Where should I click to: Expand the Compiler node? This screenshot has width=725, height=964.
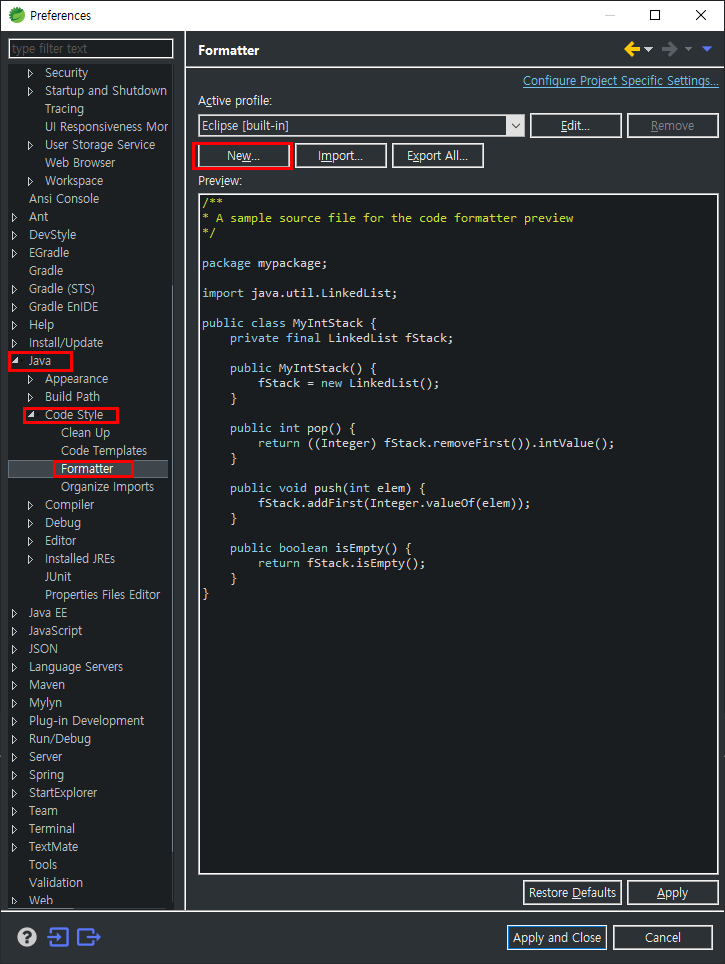30,505
